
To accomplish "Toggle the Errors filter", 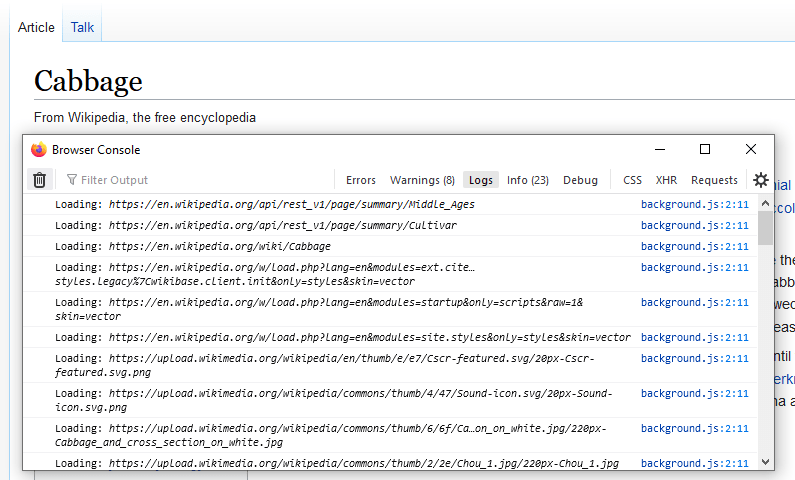I will tap(361, 180).
